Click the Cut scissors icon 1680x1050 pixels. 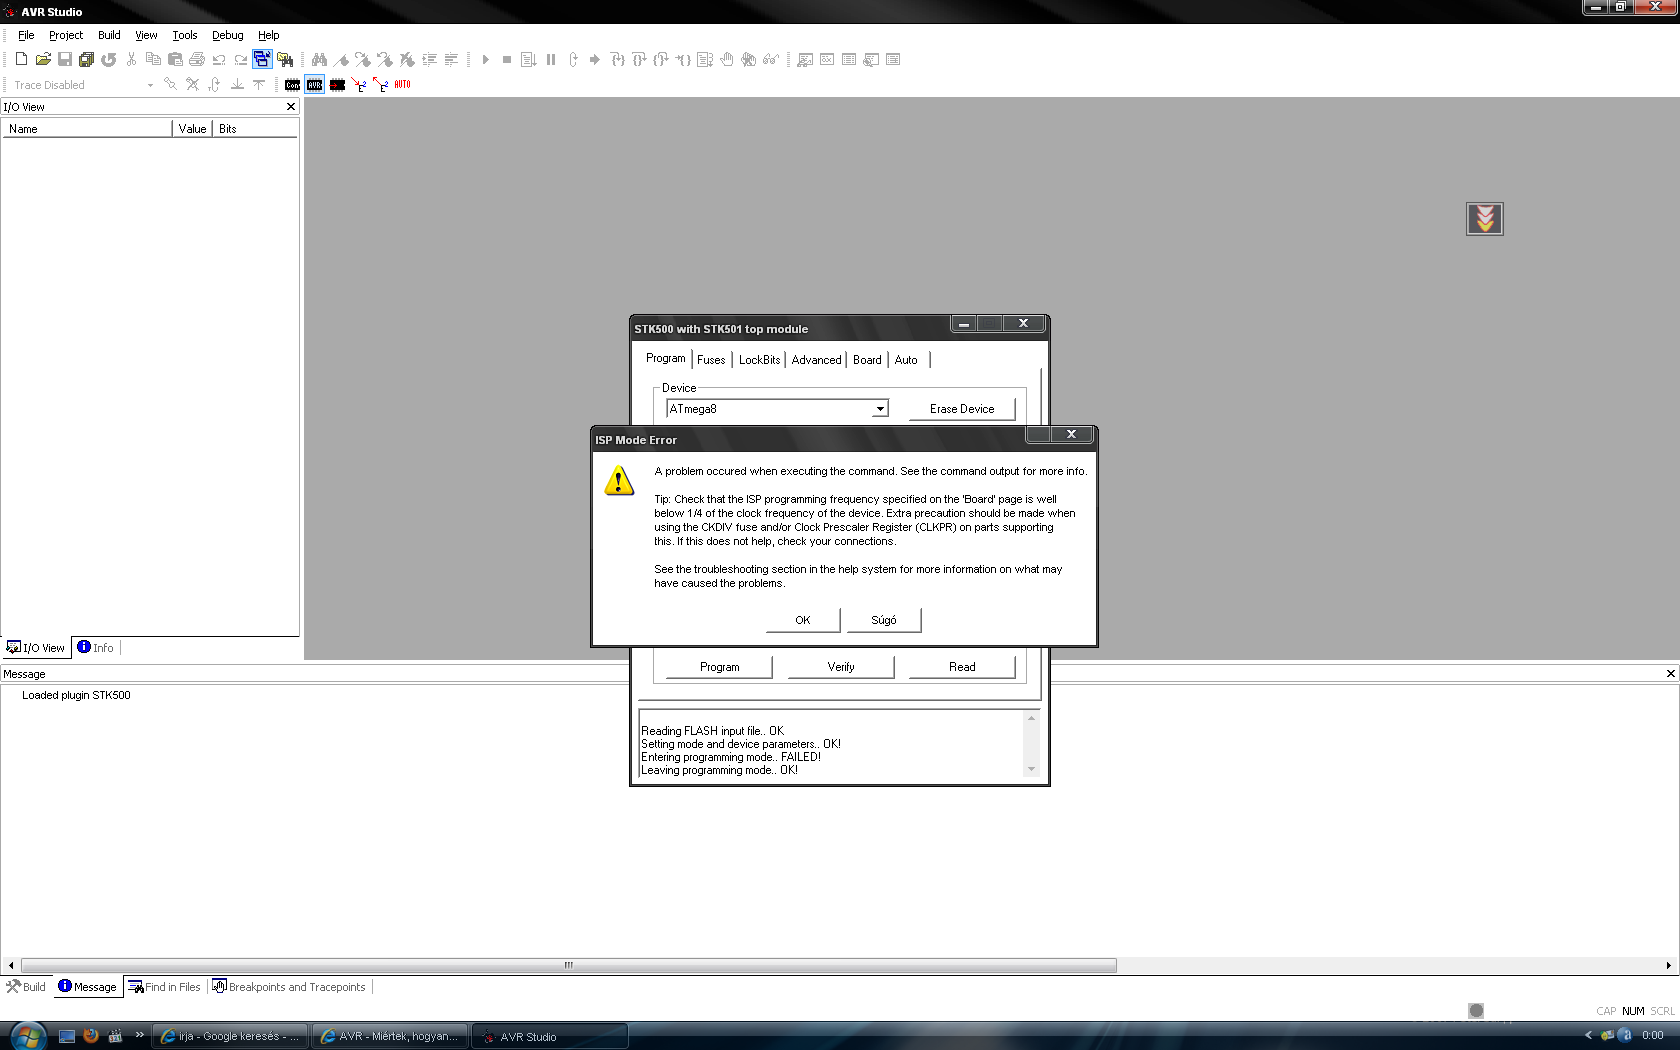click(x=131, y=60)
